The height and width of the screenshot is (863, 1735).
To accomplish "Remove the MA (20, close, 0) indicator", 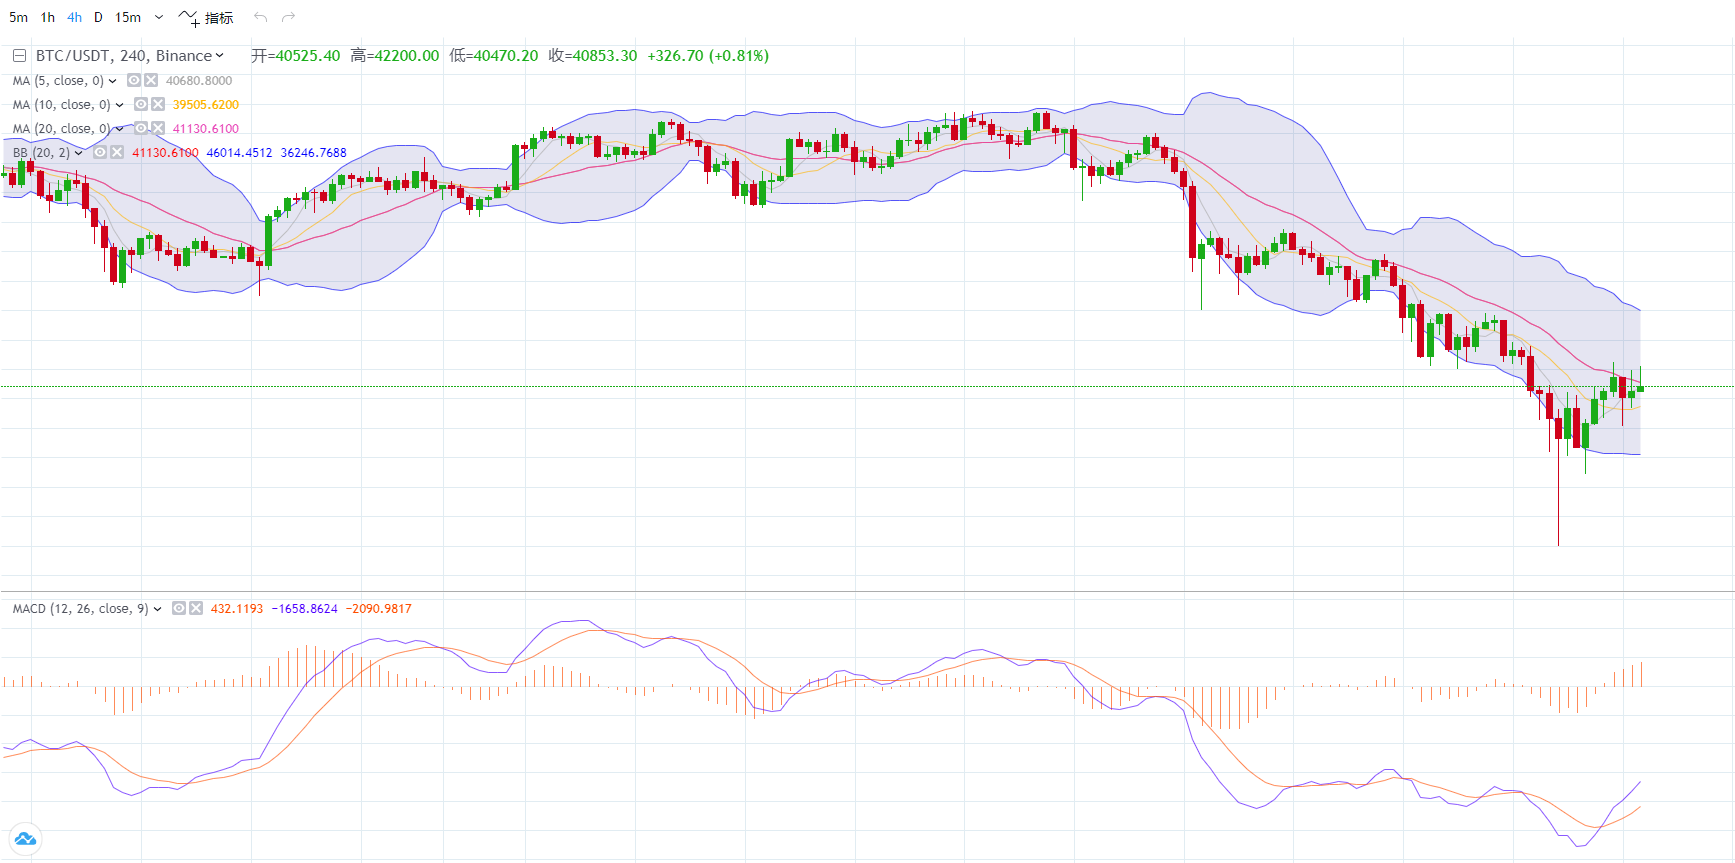I will [x=158, y=128].
